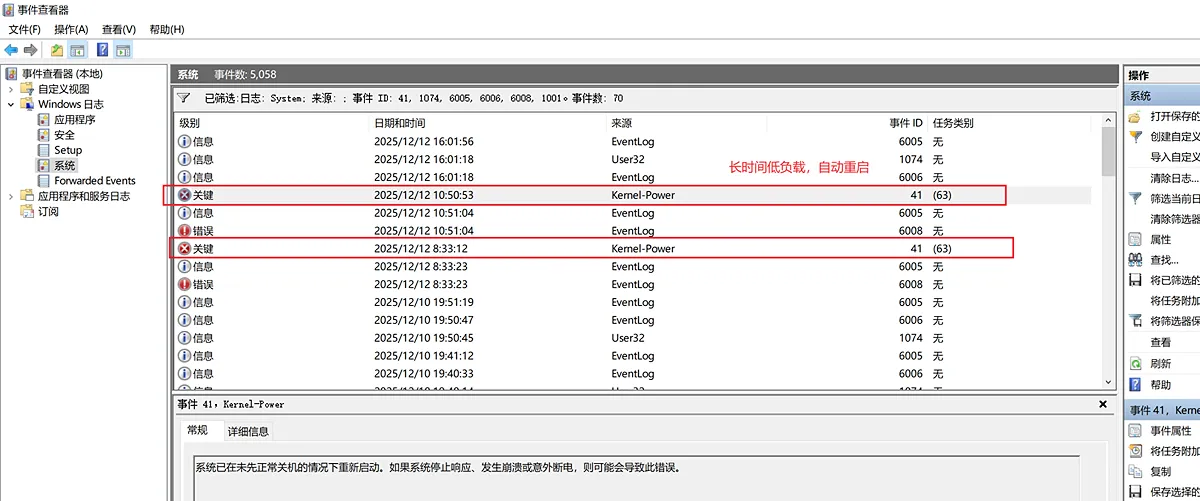Sort events by the 日期和时间 column header
This screenshot has width=1200, height=501.
click(402, 123)
